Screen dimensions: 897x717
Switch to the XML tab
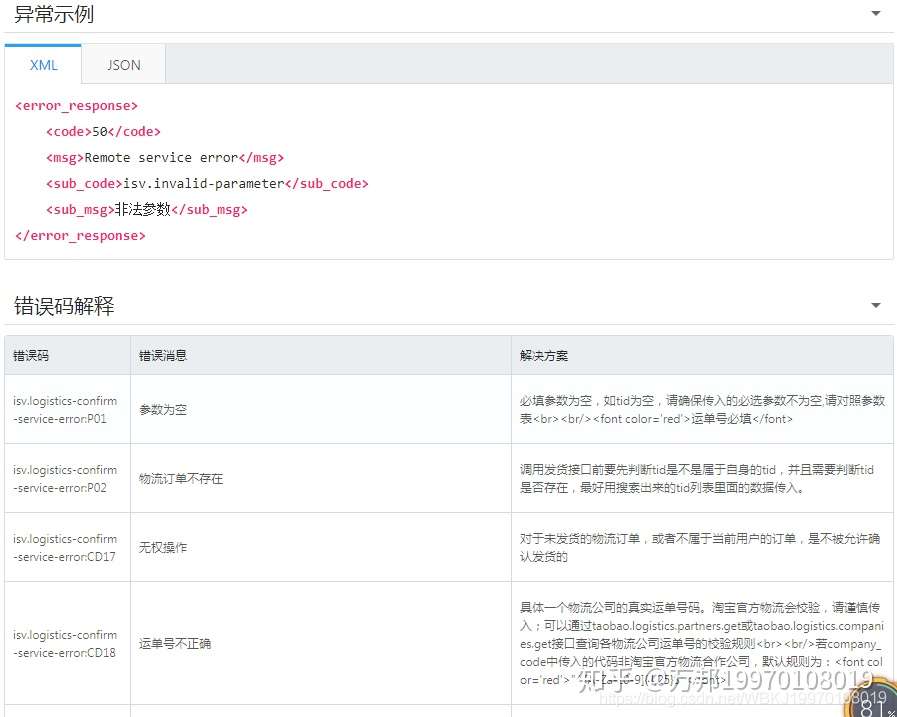pyautogui.click(x=43, y=65)
